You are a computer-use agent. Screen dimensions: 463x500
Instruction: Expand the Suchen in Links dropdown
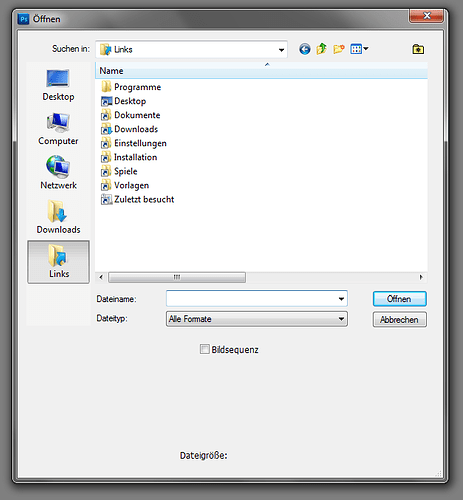point(281,50)
